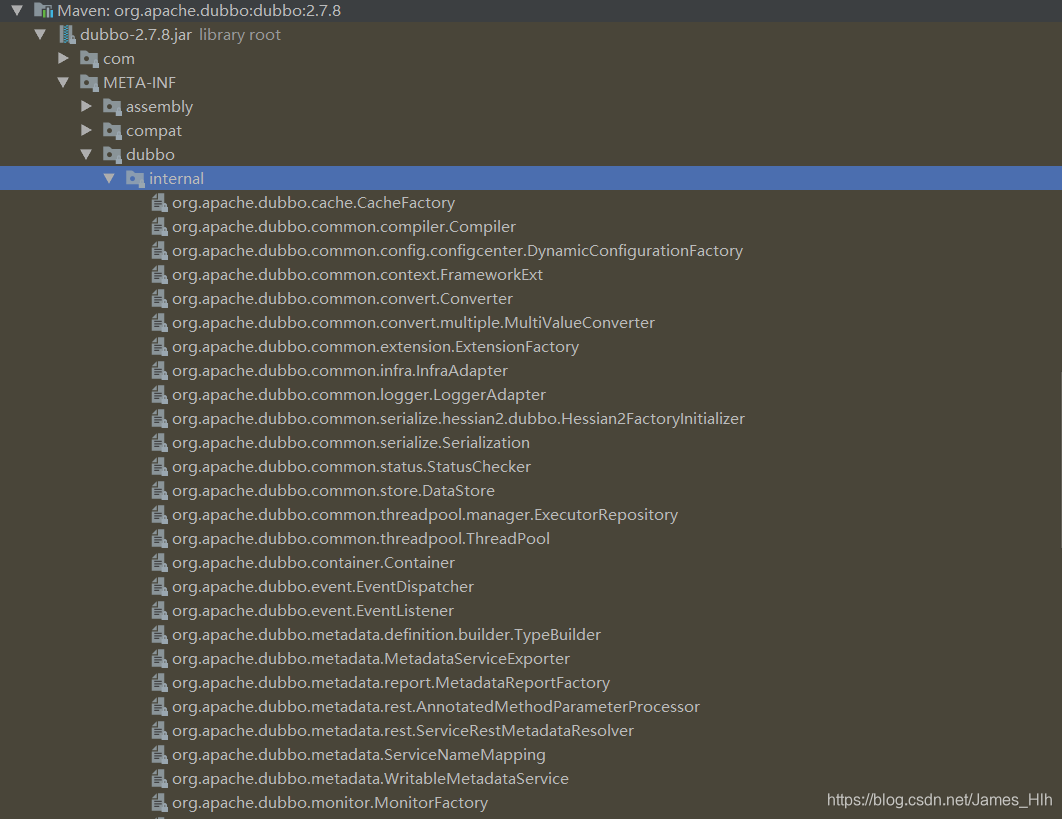Collapse the META-INF folder arrow

[x=64, y=82]
